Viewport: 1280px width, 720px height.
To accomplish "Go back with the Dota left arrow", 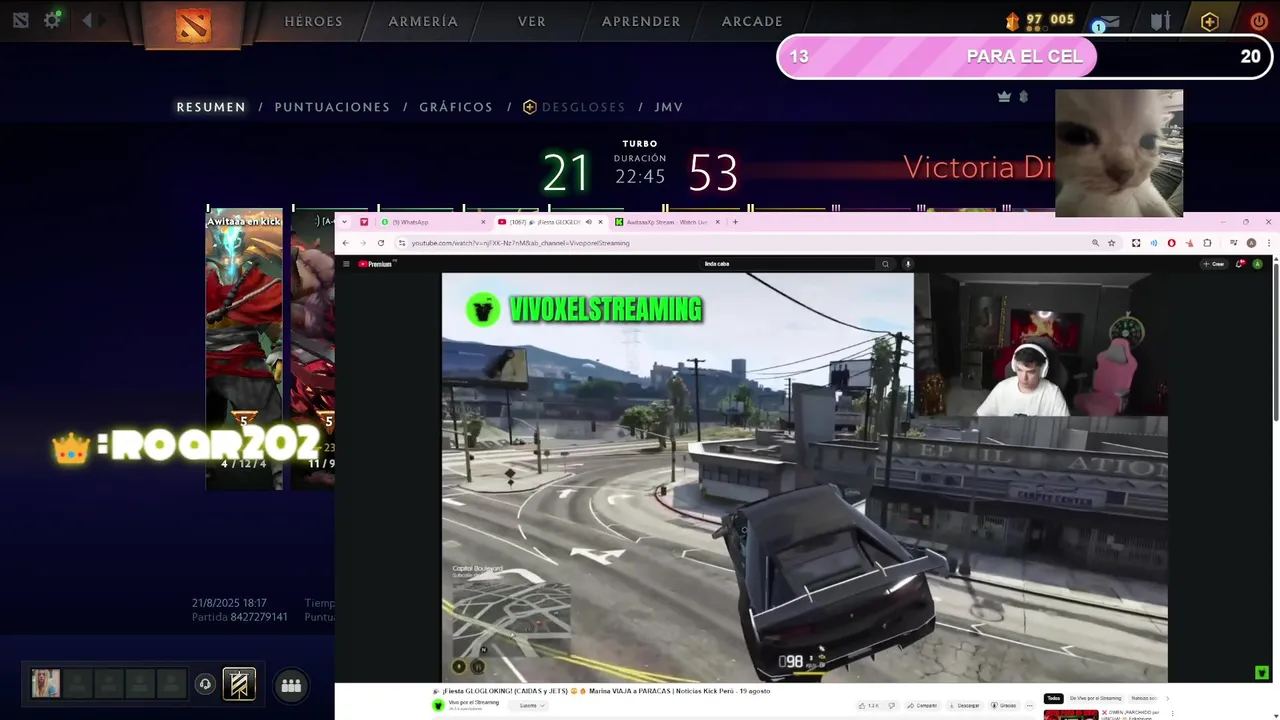I will tap(87, 20).
